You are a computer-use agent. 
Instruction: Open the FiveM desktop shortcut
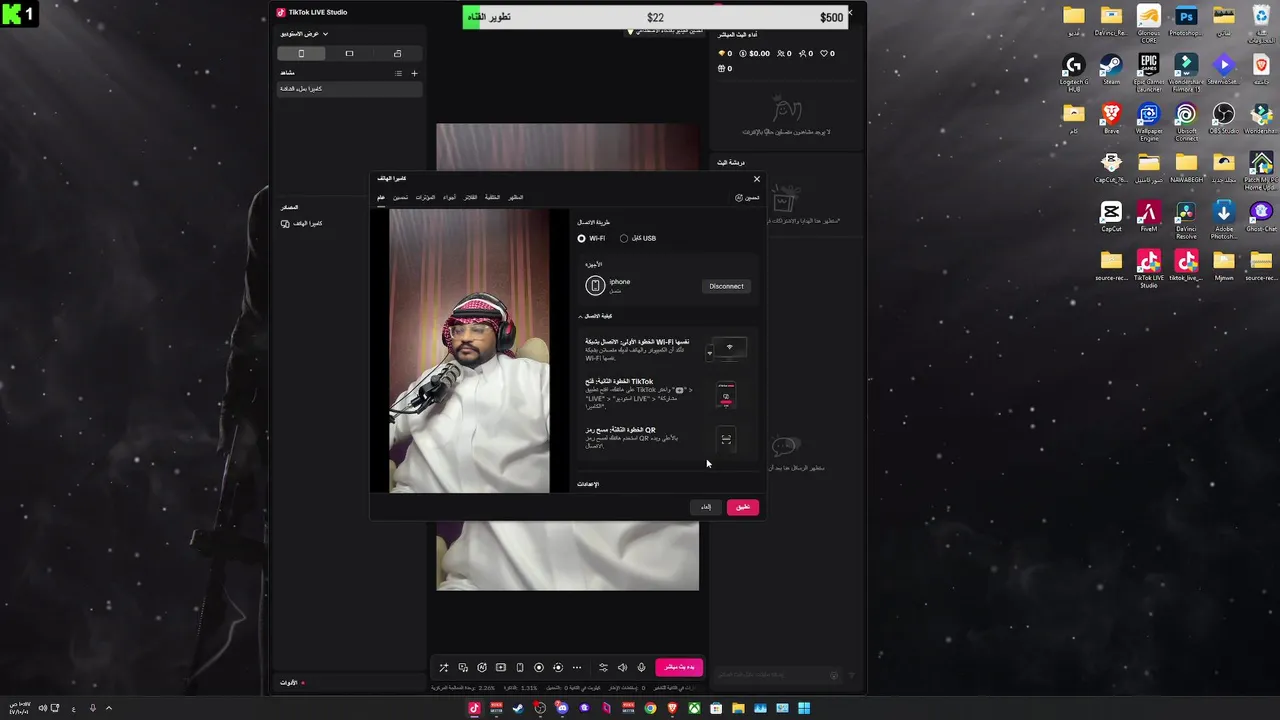(1148, 216)
